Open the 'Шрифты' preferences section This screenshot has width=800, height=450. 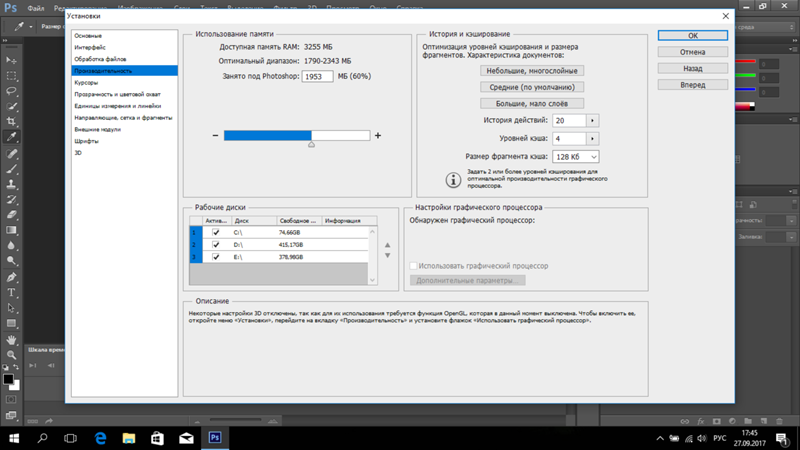(x=86, y=141)
